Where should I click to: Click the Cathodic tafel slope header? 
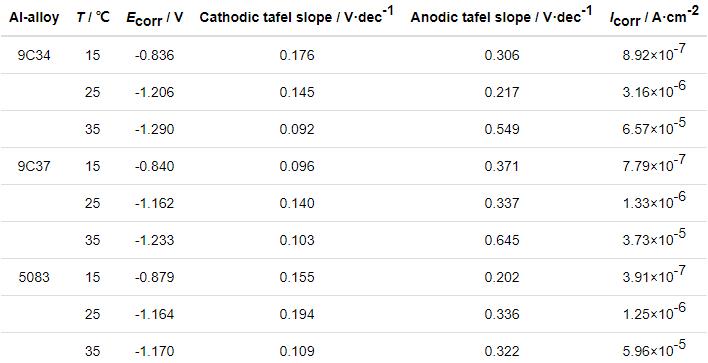tap(297, 17)
